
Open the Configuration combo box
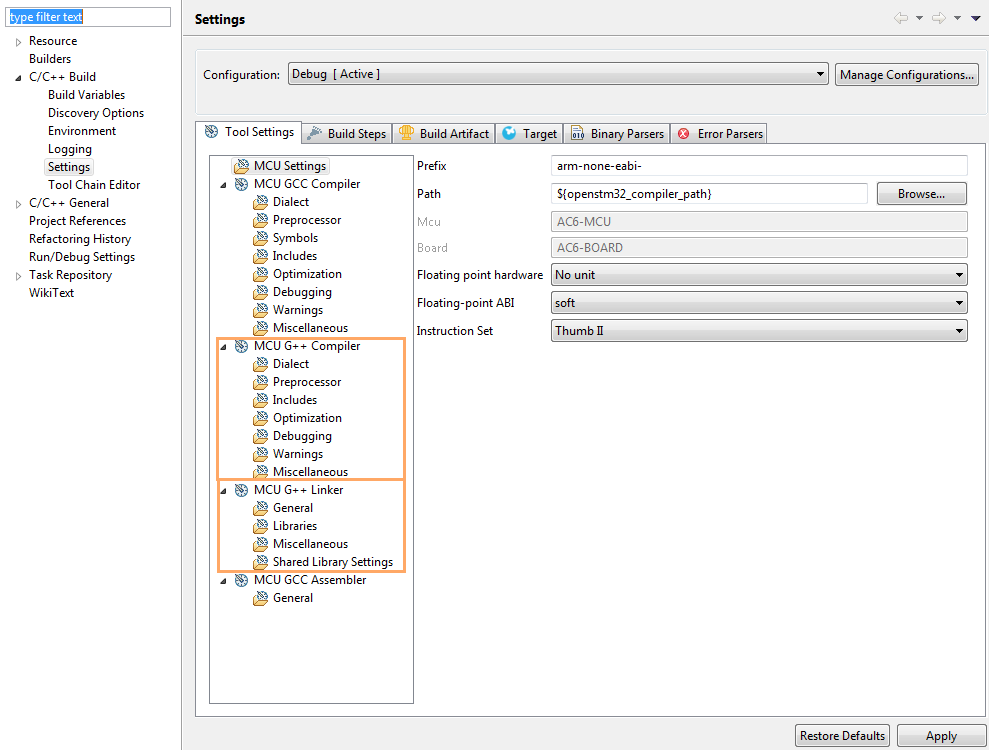click(x=557, y=74)
